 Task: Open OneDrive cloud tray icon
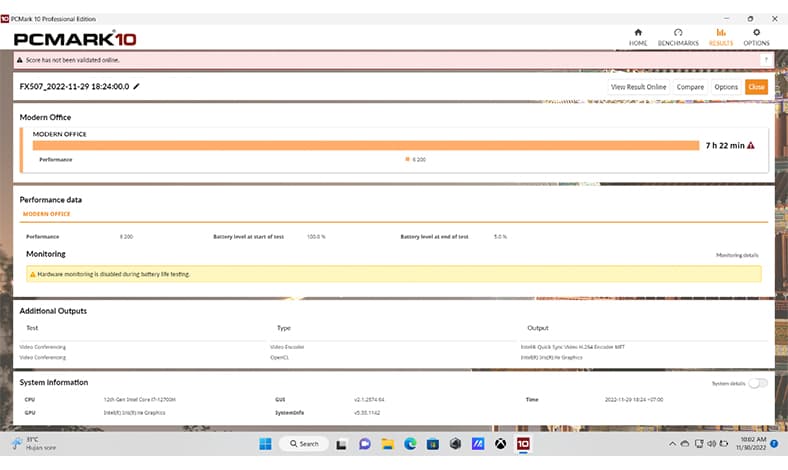coord(685,444)
